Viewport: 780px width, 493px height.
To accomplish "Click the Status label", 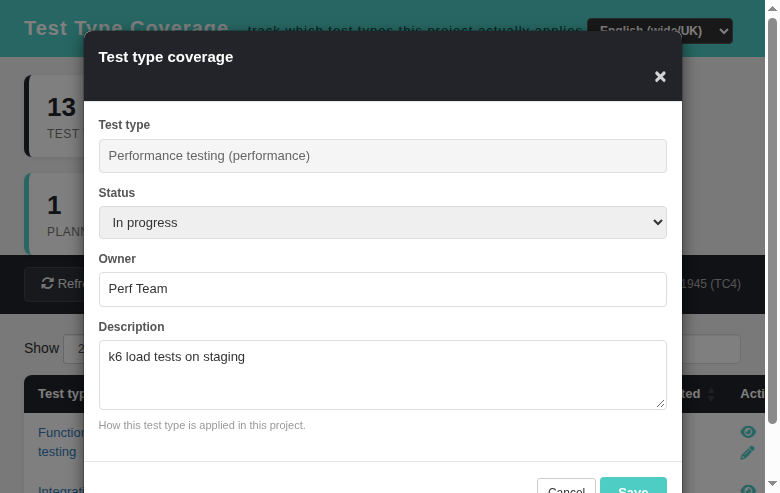I will (x=116, y=193).
